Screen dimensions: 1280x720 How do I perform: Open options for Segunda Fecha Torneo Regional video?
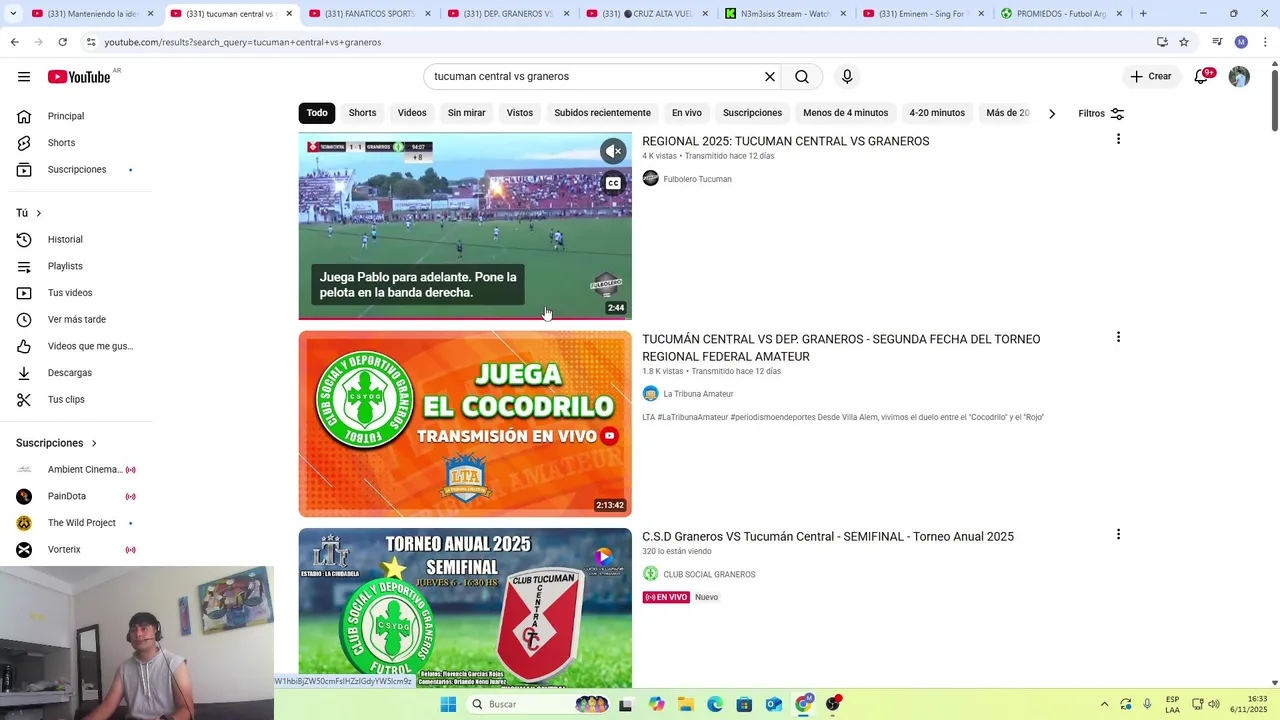1118,338
